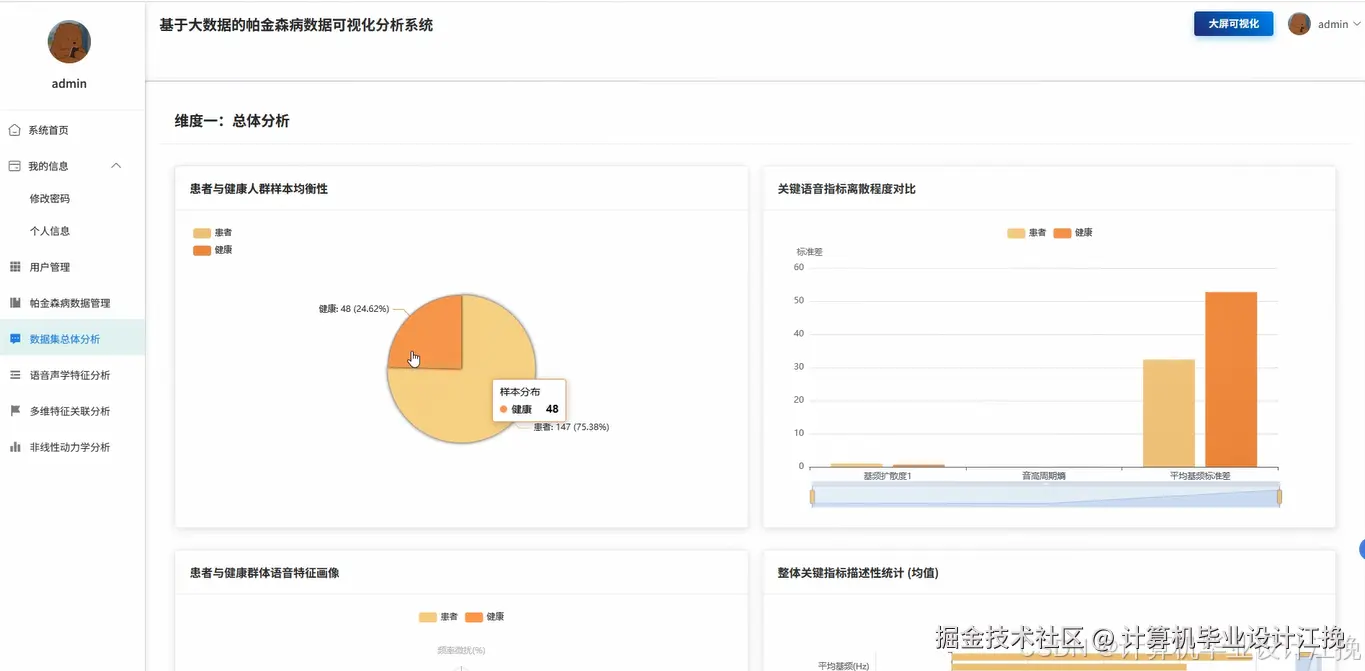The image size is (1365, 671).
Task: Click the admin name under sidebar avatar
Action: click(x=69, y=84)
